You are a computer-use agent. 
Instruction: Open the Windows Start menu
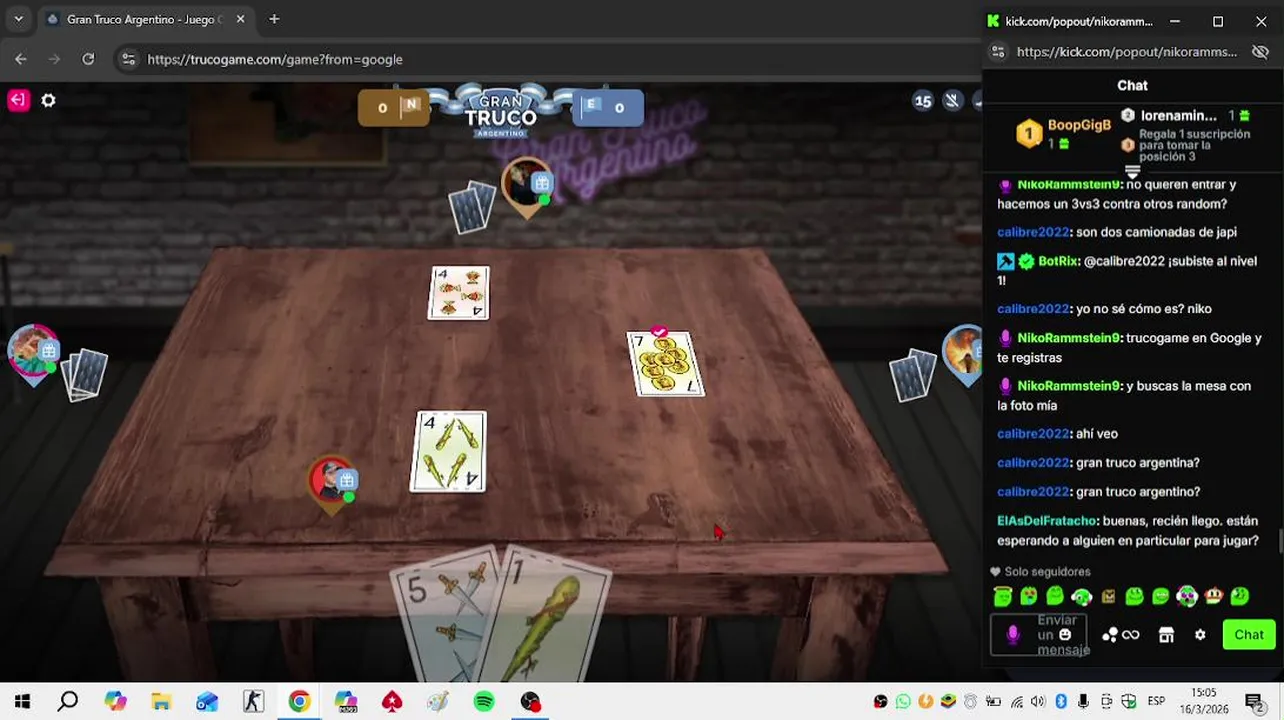tap(22, 701)
